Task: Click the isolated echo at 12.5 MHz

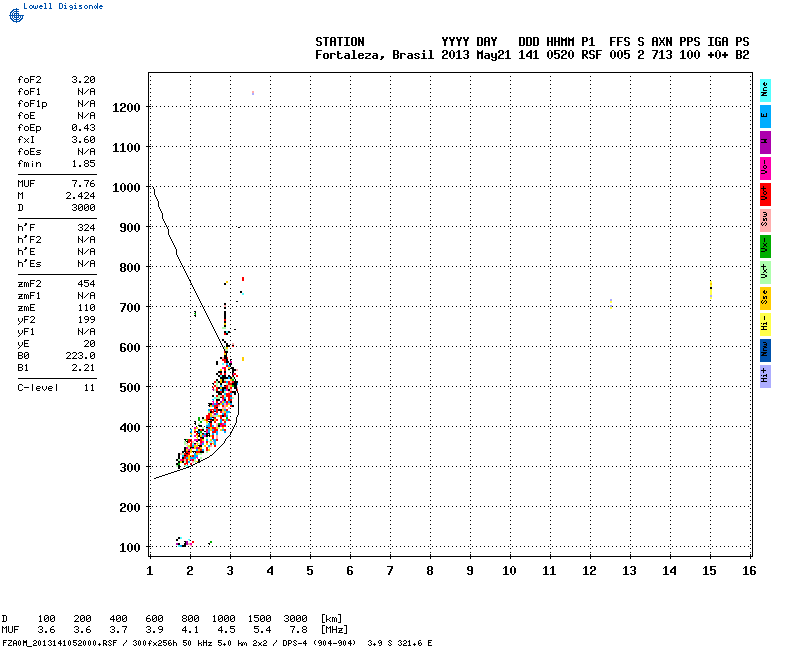Action: point(611,304)
